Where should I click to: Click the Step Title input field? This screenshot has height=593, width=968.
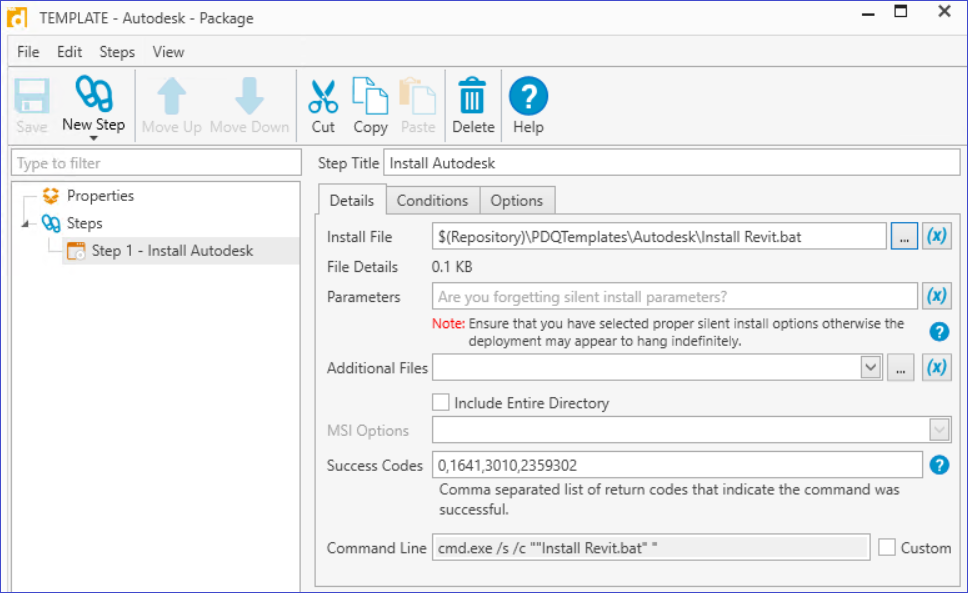point(672,163)
